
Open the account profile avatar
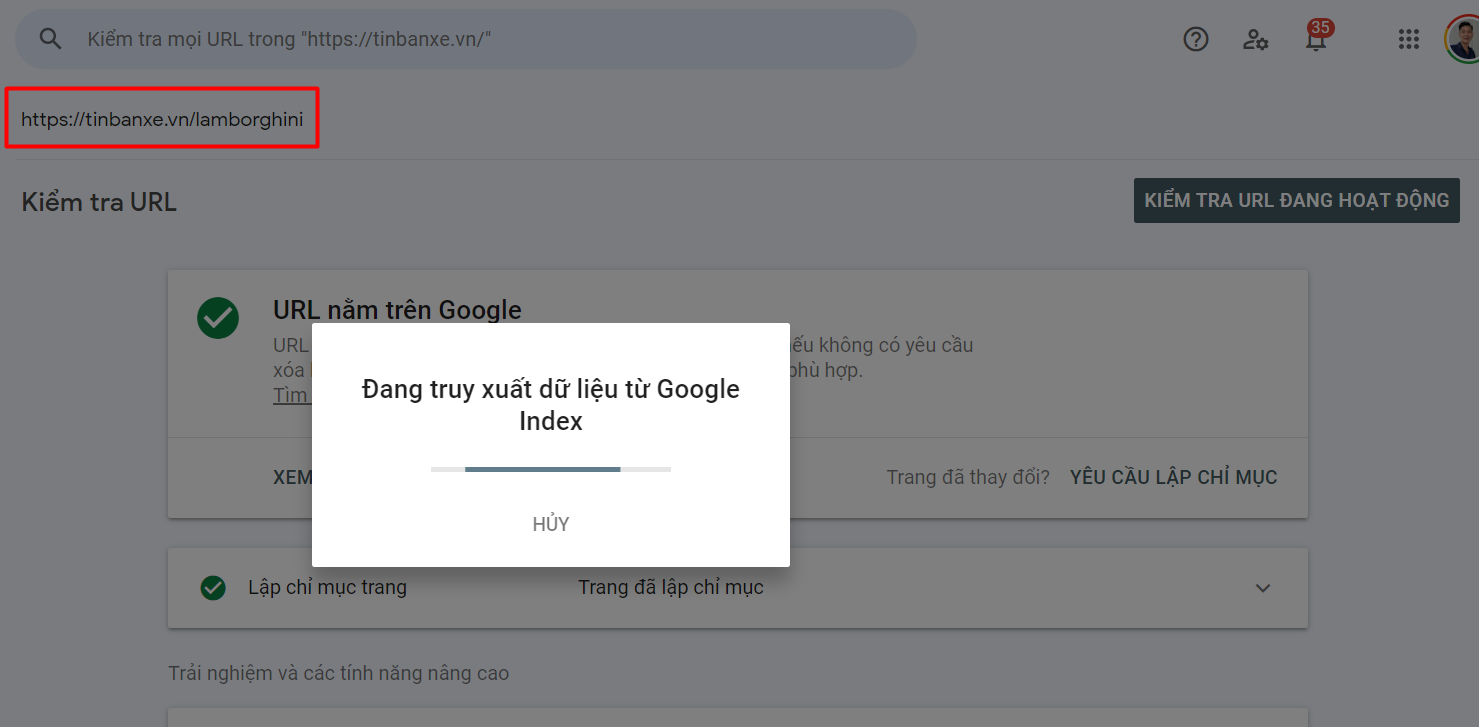1462,39
